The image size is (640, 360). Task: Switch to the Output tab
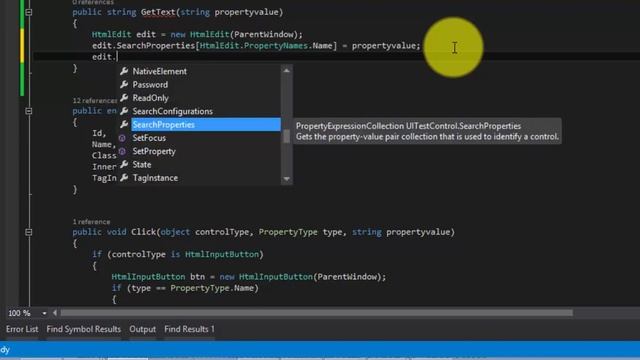[142, 329]
